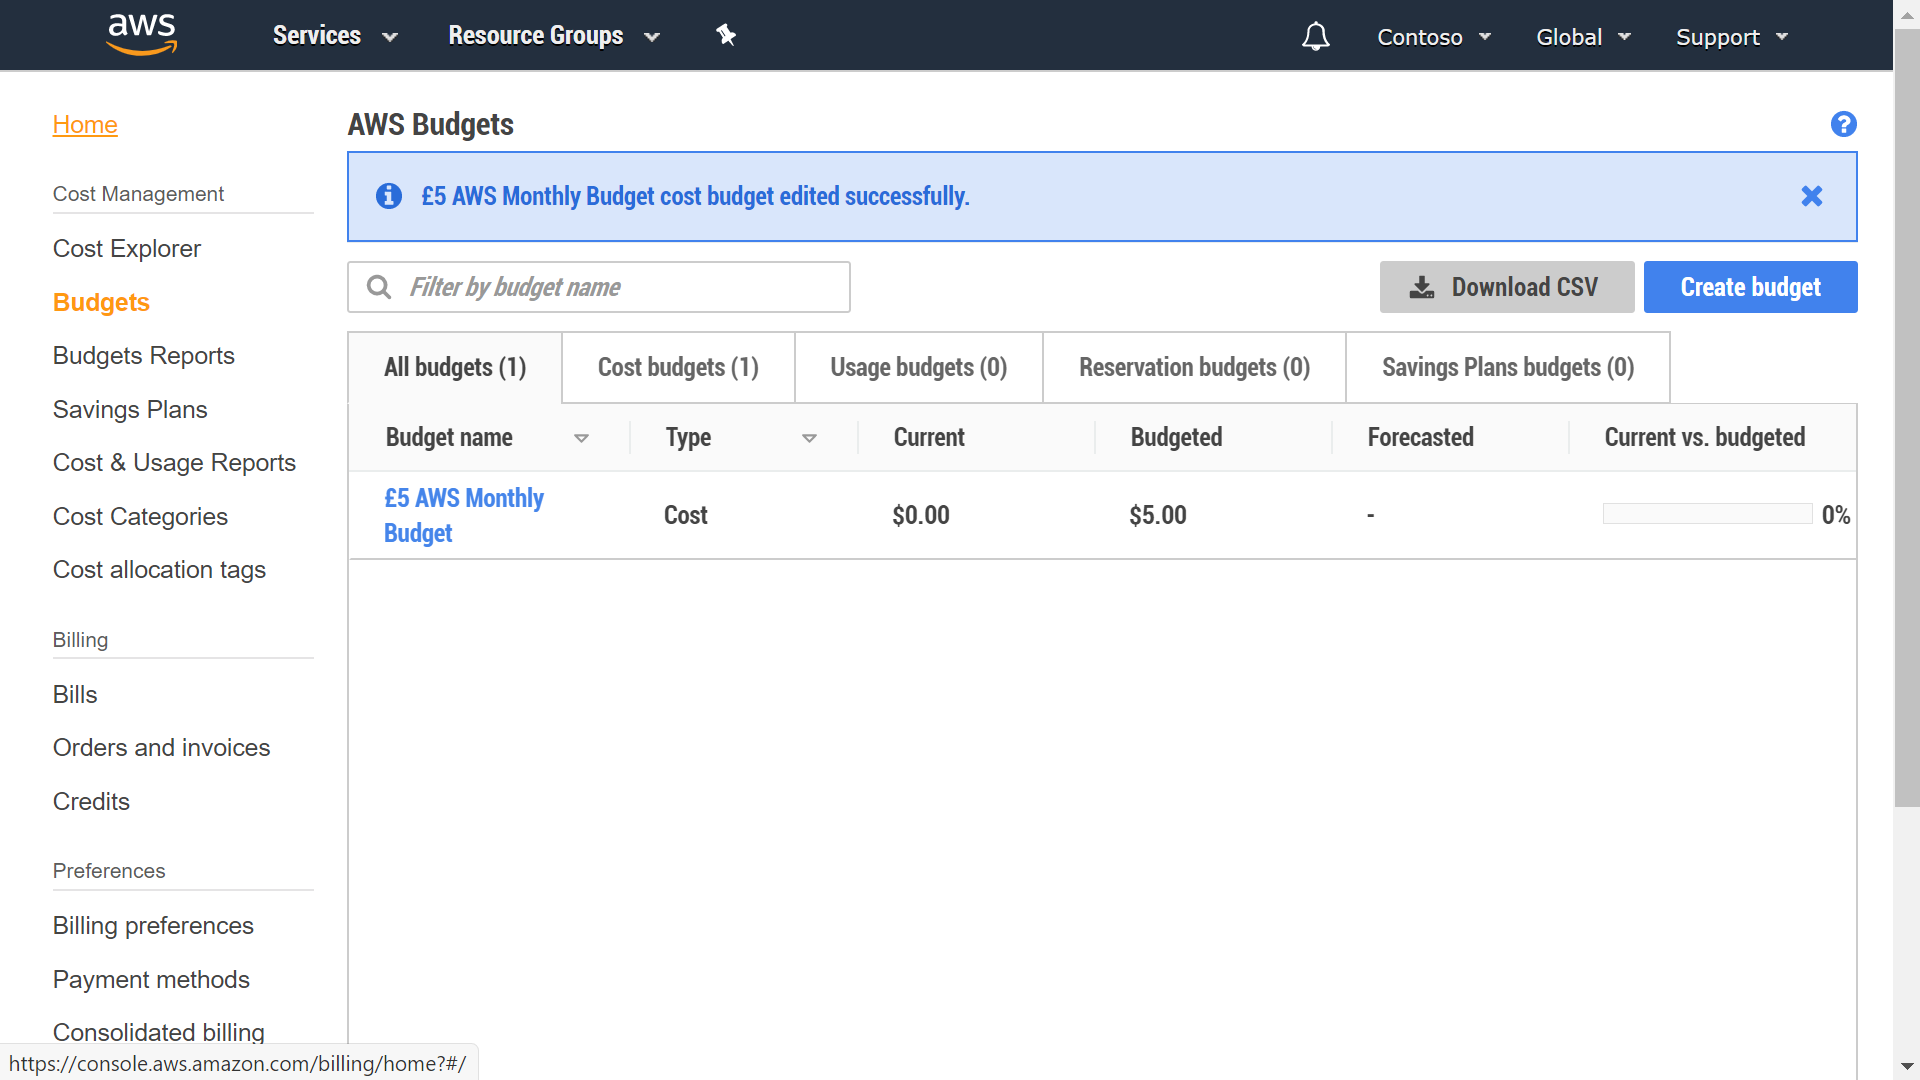The height and width of the screenshot is (1080, 1920).
Task: Open the pin shortcuts icon
Action: coord(726,35)
